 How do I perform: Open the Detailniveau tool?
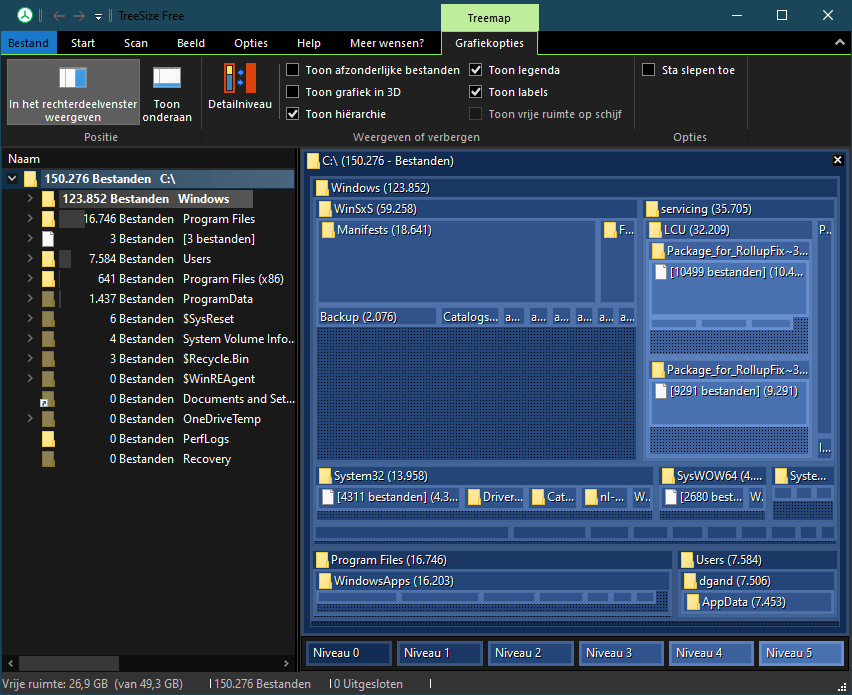click(240, 87)
